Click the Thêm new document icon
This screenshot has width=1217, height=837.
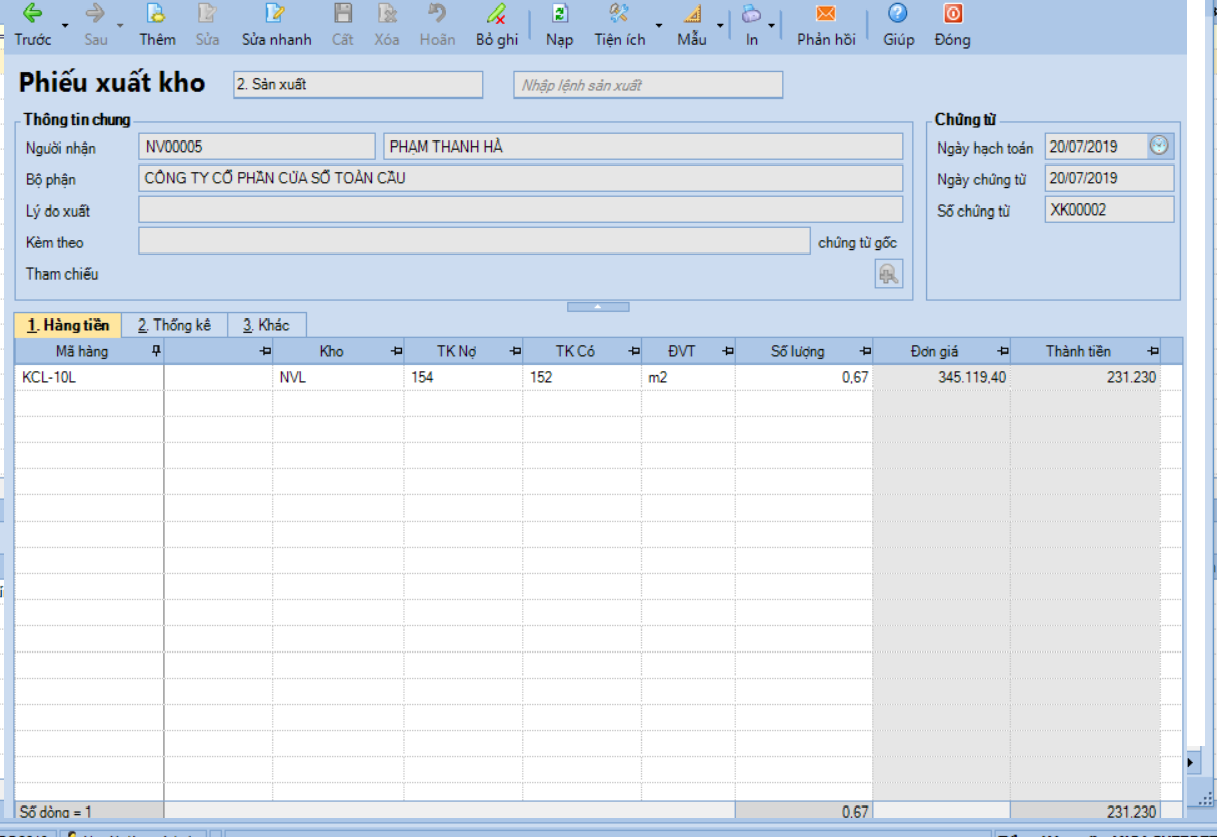[156, 14]
